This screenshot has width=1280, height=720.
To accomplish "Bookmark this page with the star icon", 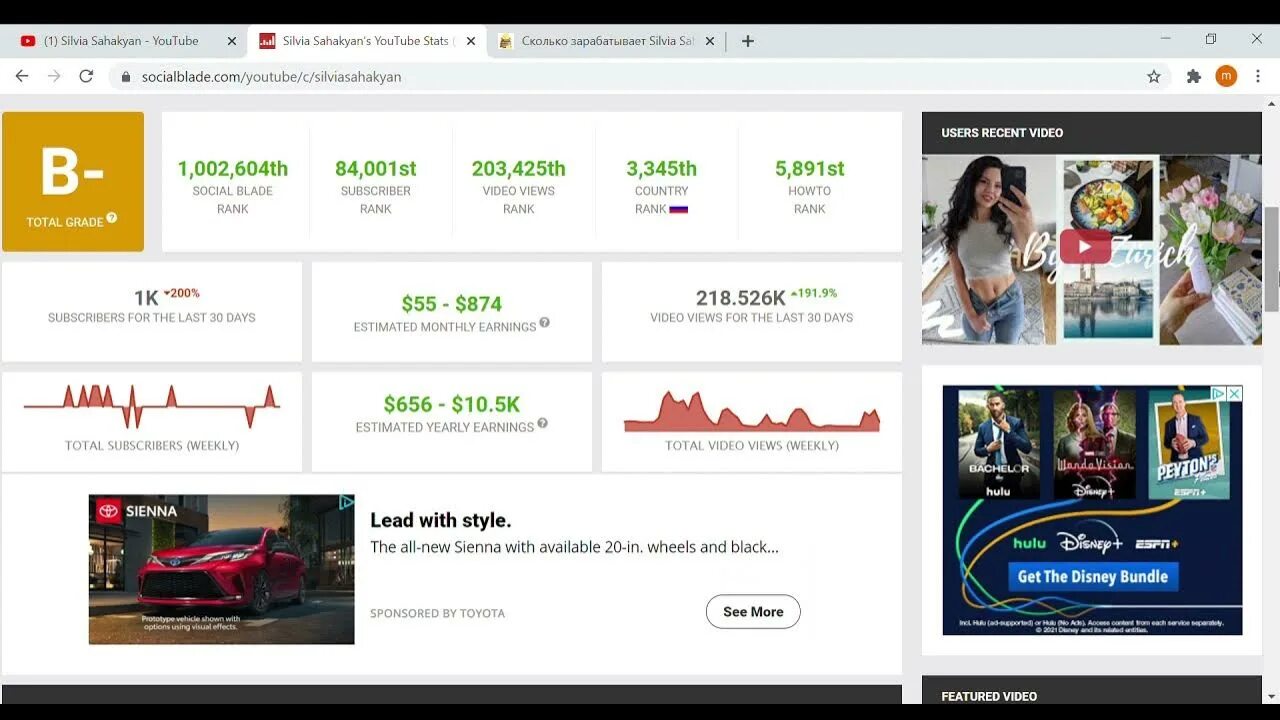I will click(x=1154, y=76).
